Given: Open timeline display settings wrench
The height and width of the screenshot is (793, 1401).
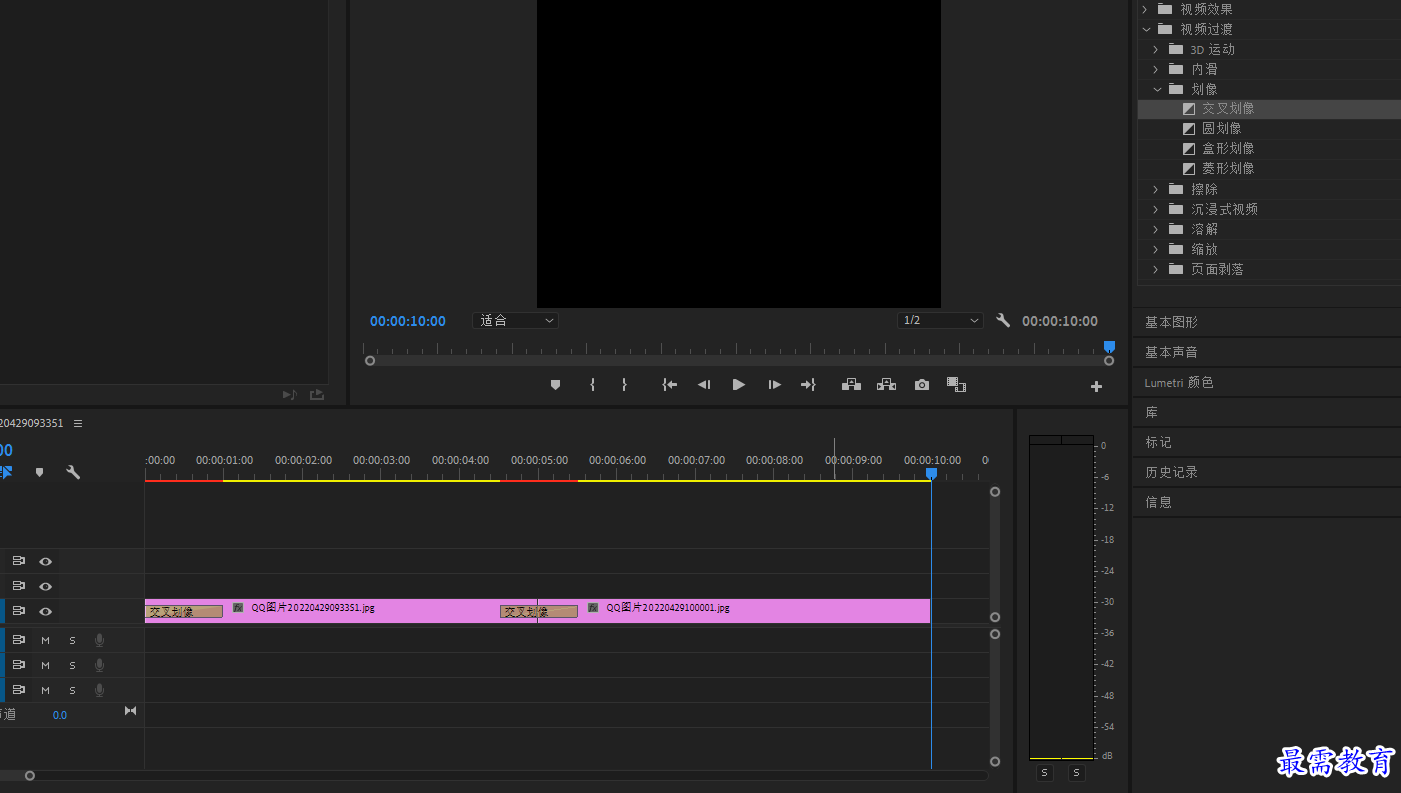Looking at the screenshot, I should (x=73, y=472).
